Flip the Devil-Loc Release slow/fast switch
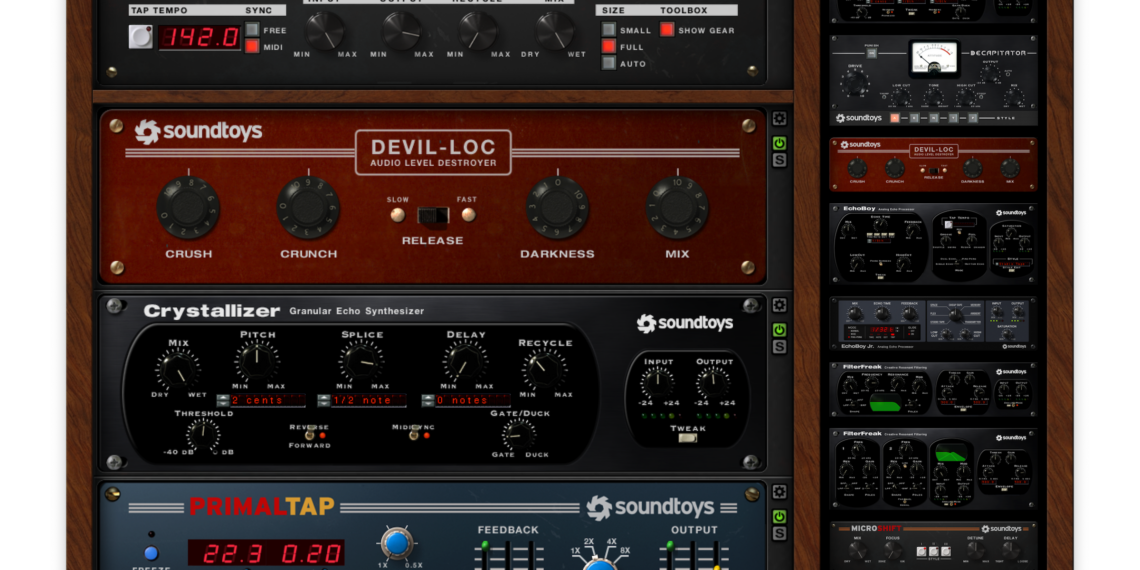 pos(432,215)
